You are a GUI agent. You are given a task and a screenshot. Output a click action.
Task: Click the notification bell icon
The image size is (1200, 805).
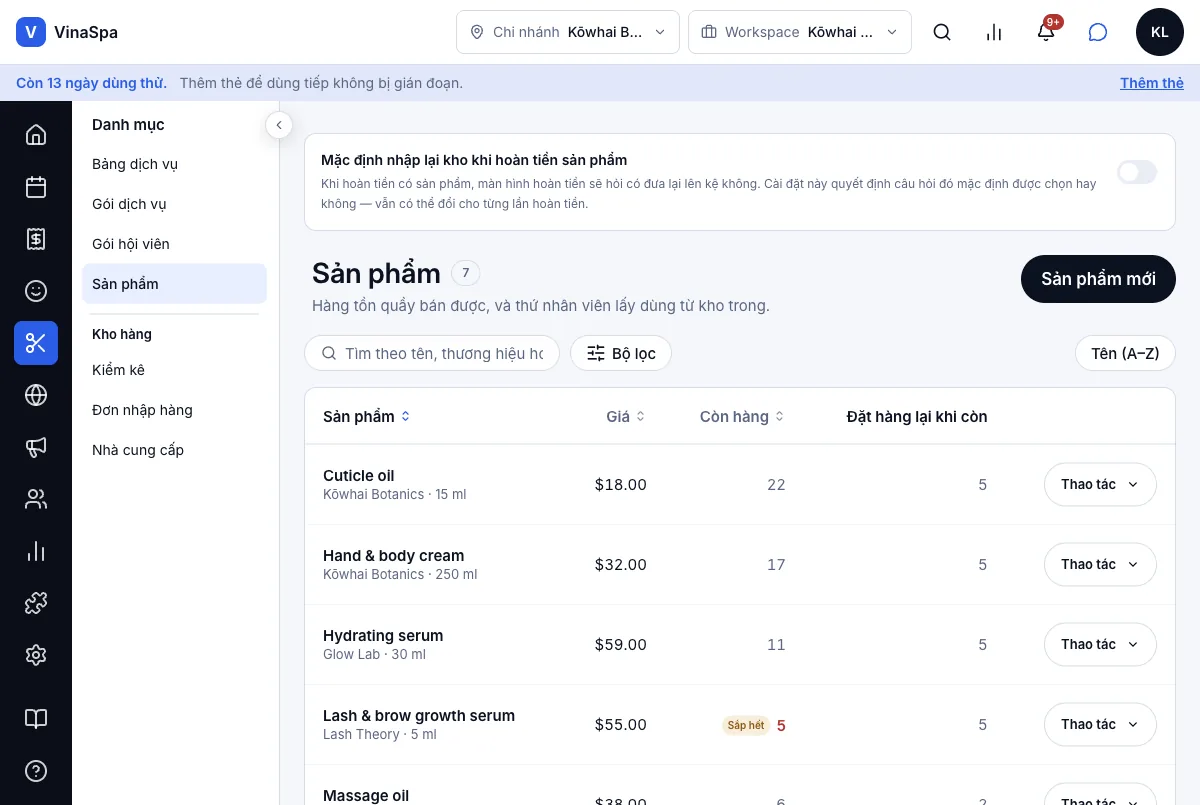[1046, 32]
